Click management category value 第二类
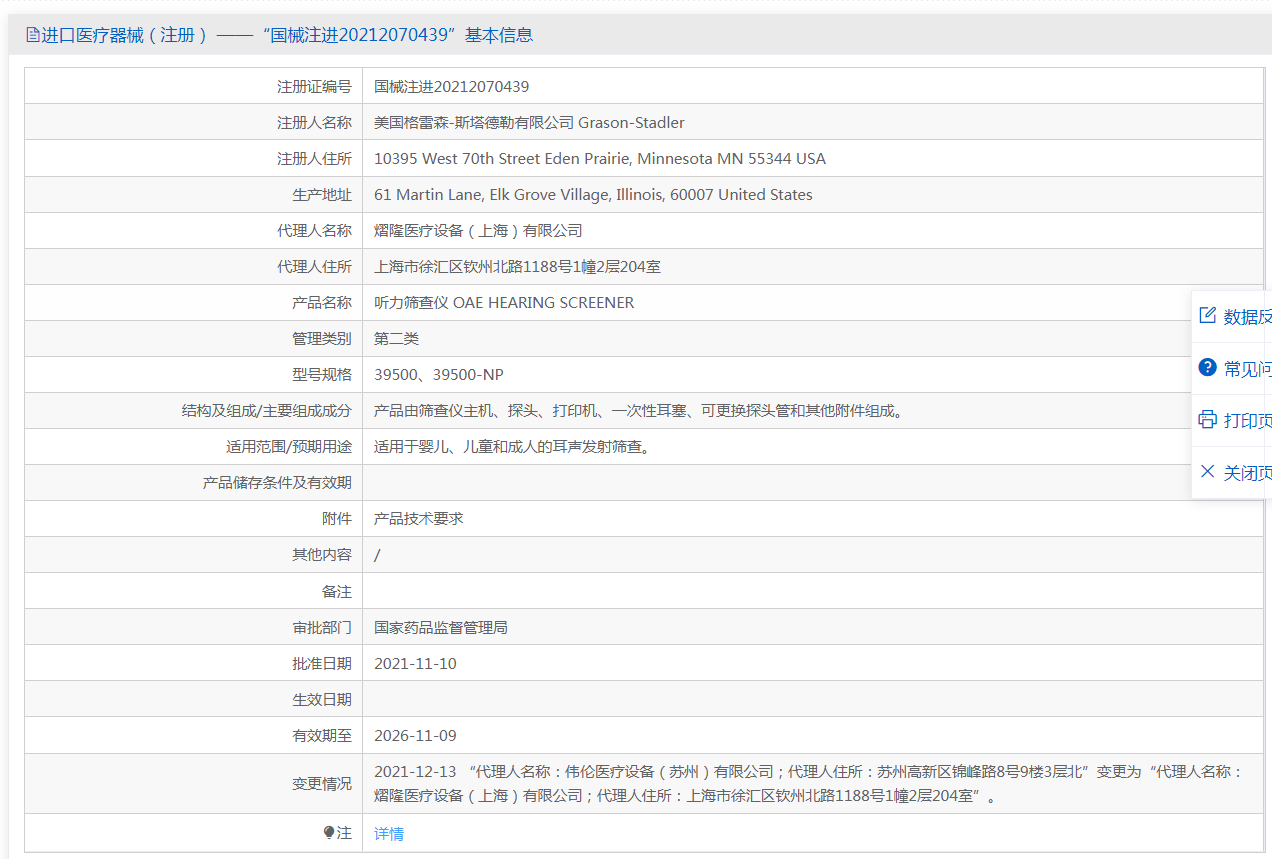This screenshot has height=859, width=1272. [x=396, y=339]
